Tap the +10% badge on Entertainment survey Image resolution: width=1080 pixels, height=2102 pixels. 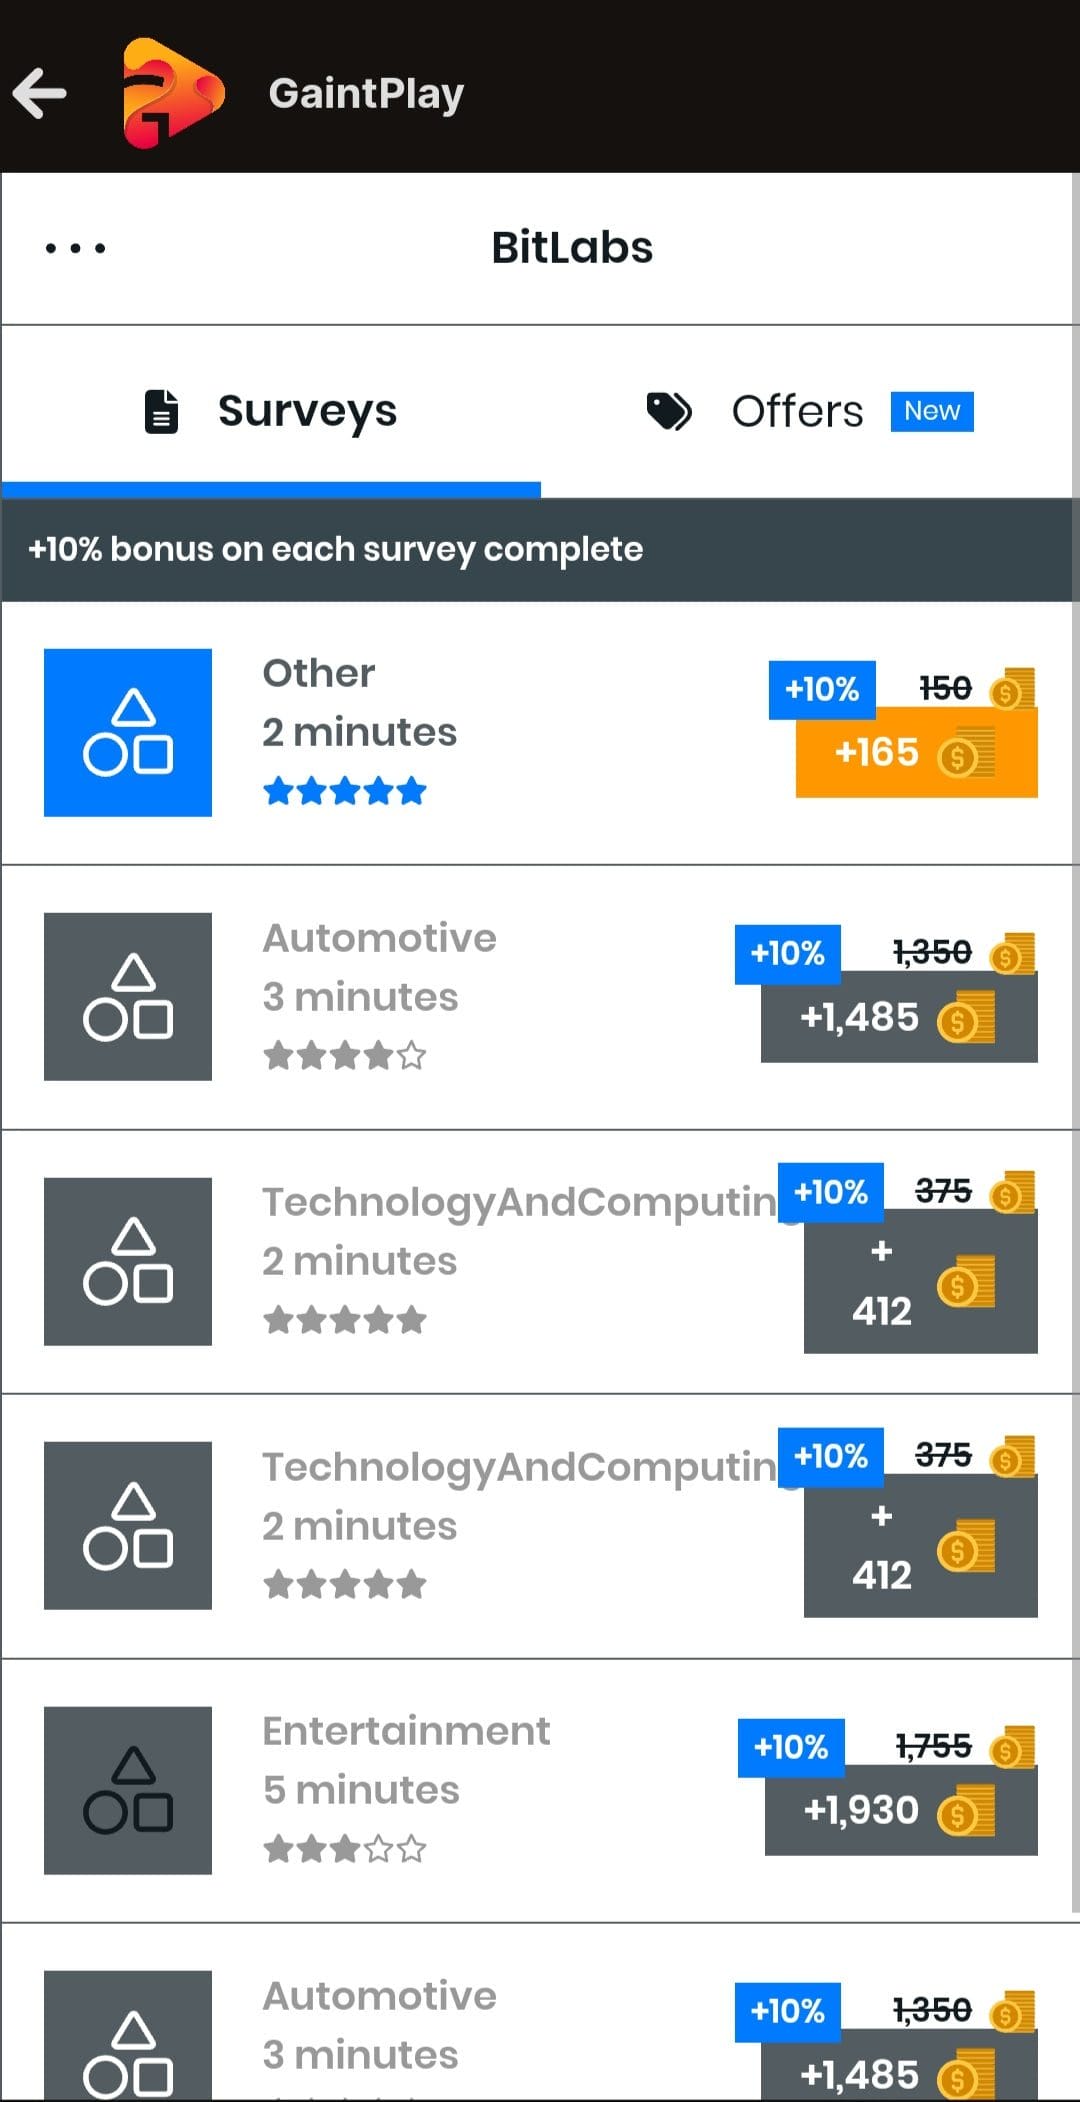pyautogui.click(x=791, y=1747)
